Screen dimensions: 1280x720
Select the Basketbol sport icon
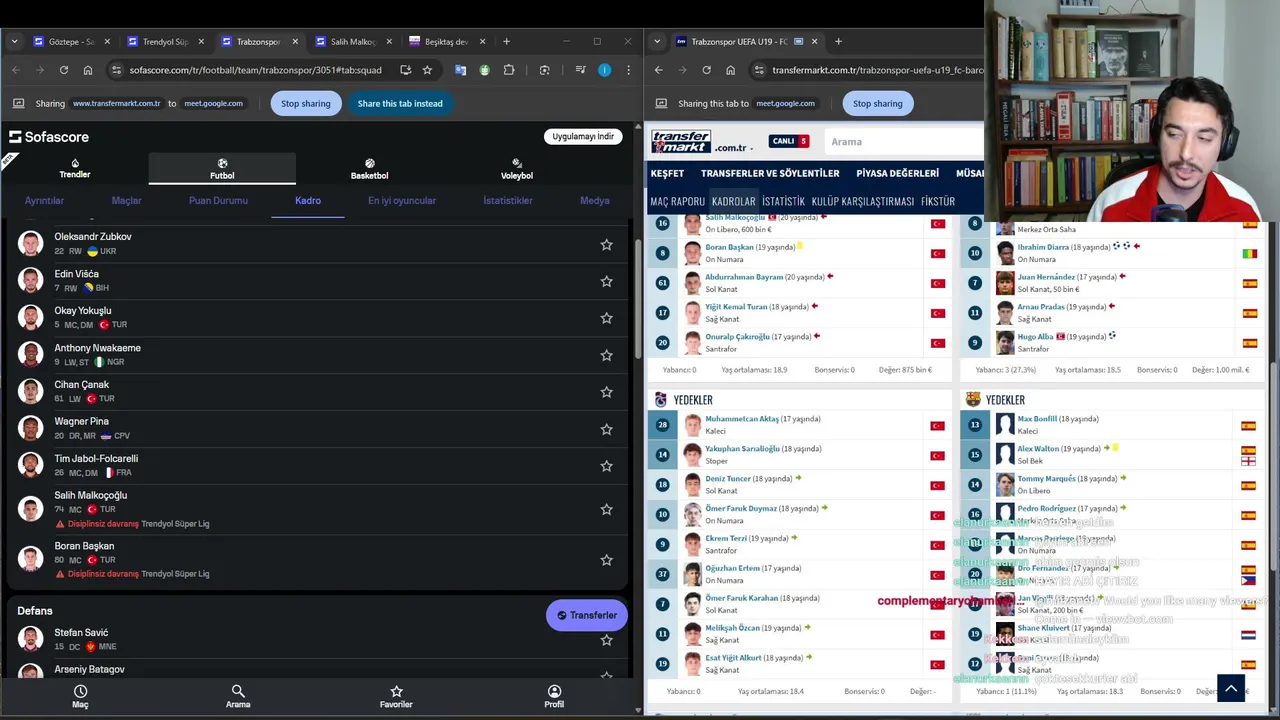point(369,169)
